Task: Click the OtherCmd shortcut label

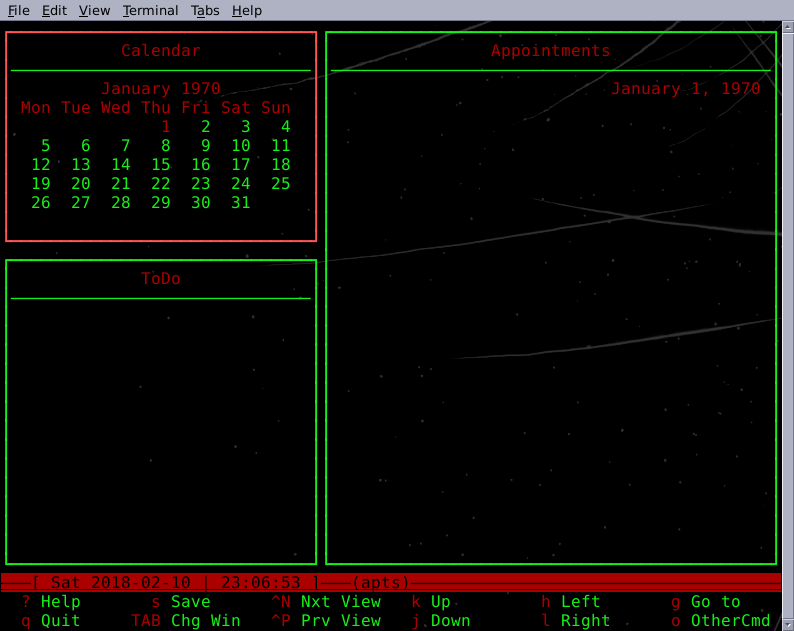Action: pyautogui.click(x=730, y=621)
